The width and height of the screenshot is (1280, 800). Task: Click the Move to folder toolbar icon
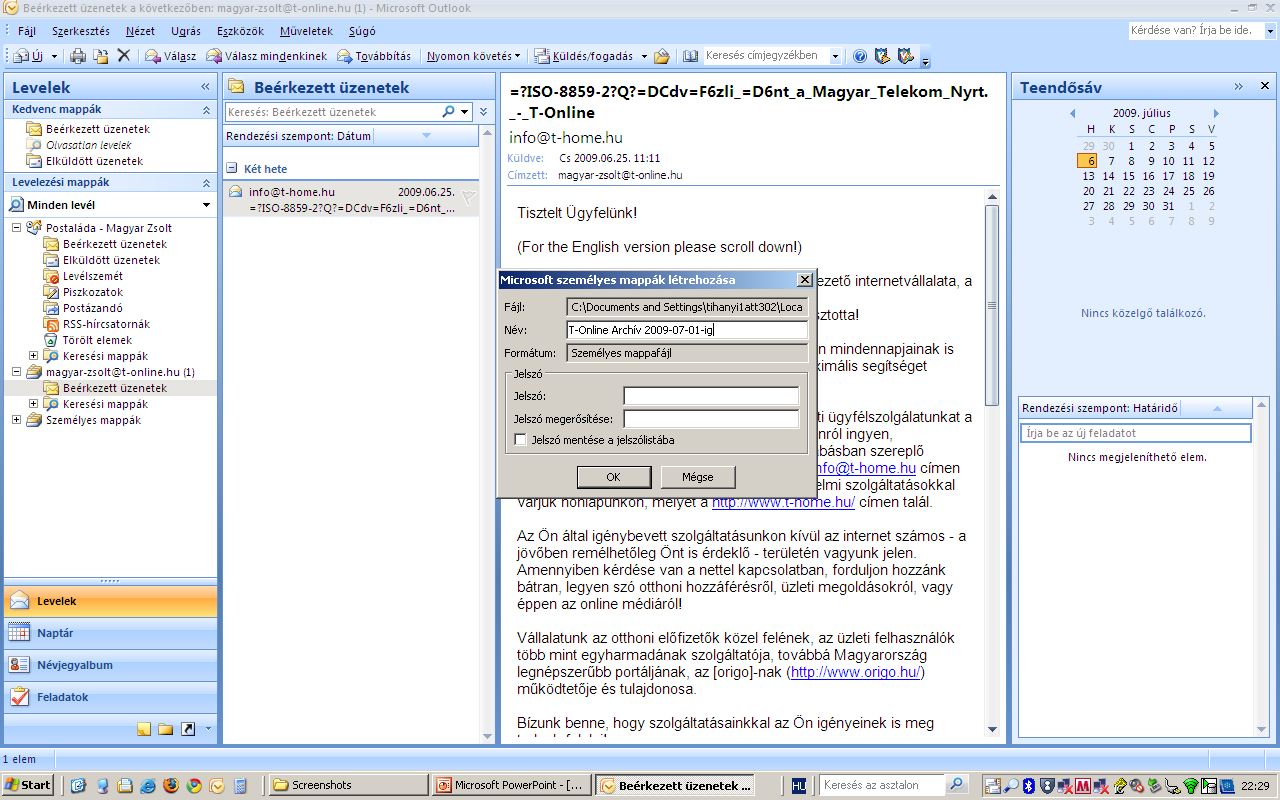pyautogui.click(x=101, y=56)
